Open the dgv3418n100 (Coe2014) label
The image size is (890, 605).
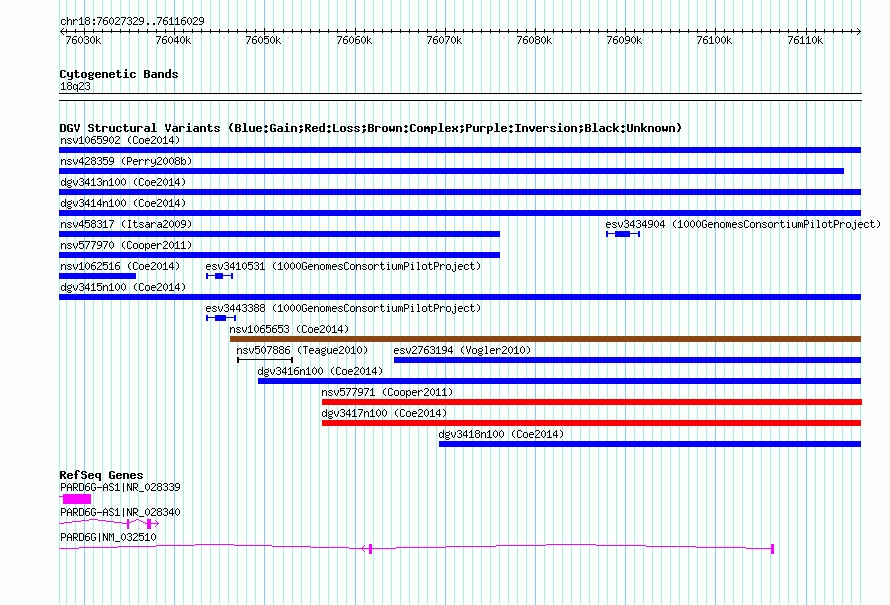[x=501, y=434]
